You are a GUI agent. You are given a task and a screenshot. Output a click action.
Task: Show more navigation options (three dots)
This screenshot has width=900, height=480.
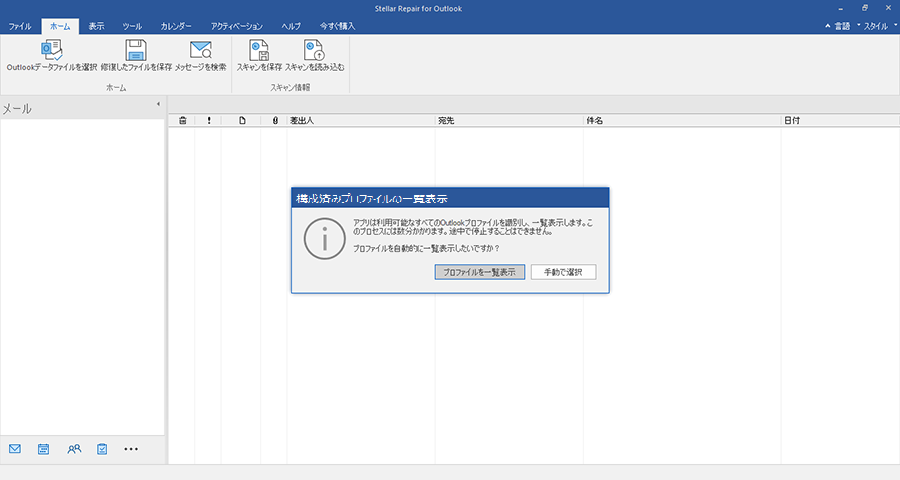click(131, 449)
